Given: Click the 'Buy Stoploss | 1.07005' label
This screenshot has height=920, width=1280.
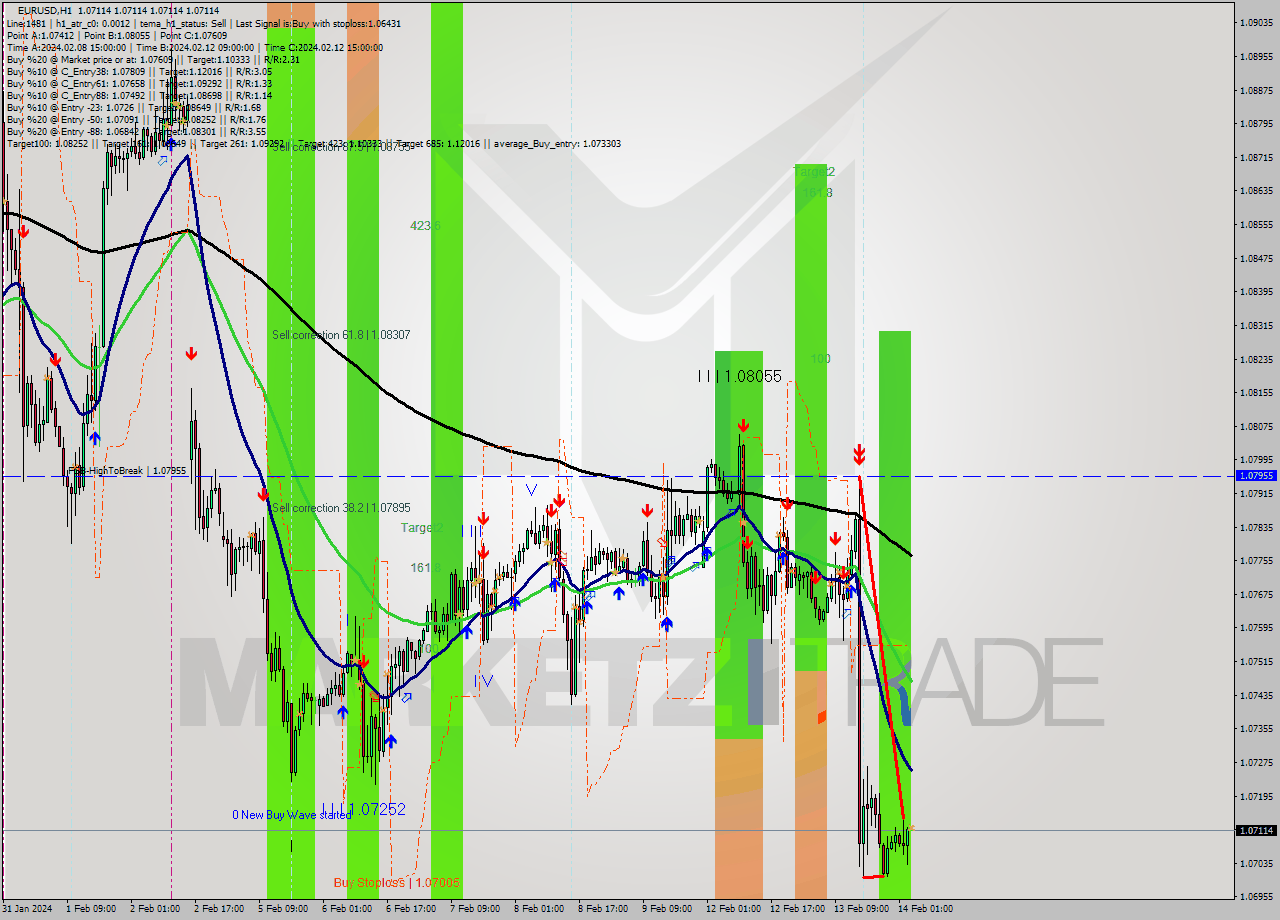Looking at the screenshot, I should tap(397, 883).
